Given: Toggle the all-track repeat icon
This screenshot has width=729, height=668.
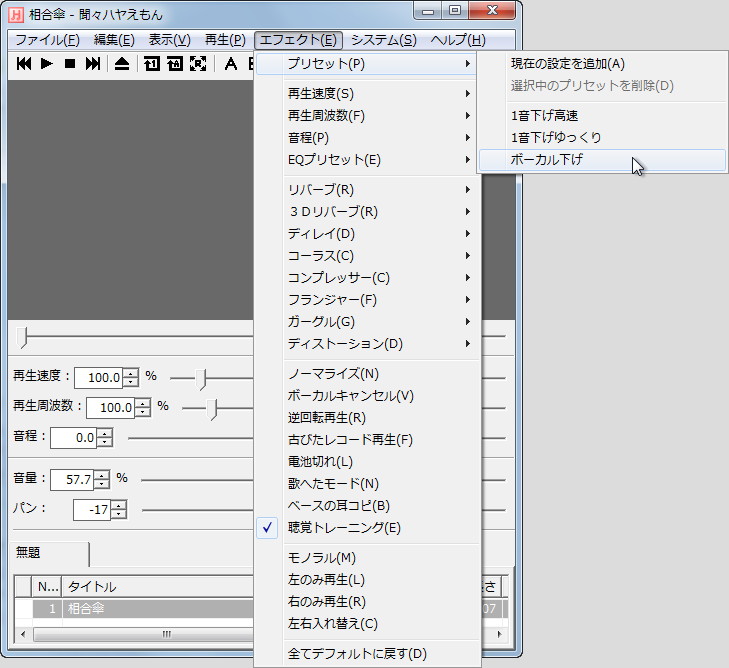Looking at the screenshot, I should point(175,64).
